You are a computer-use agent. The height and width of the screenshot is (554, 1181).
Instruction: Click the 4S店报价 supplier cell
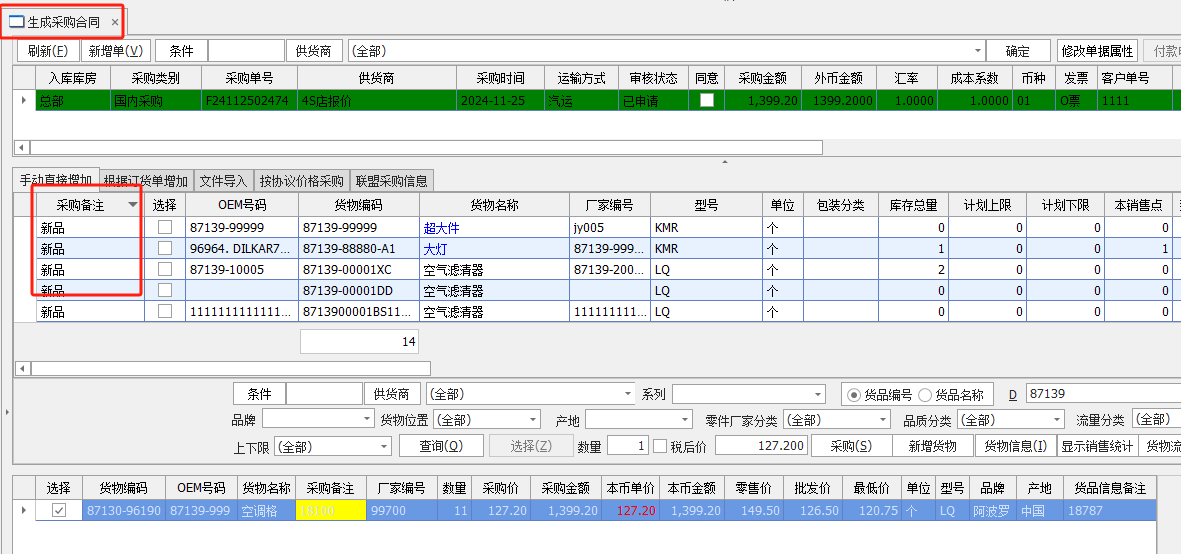coord(377,100)
